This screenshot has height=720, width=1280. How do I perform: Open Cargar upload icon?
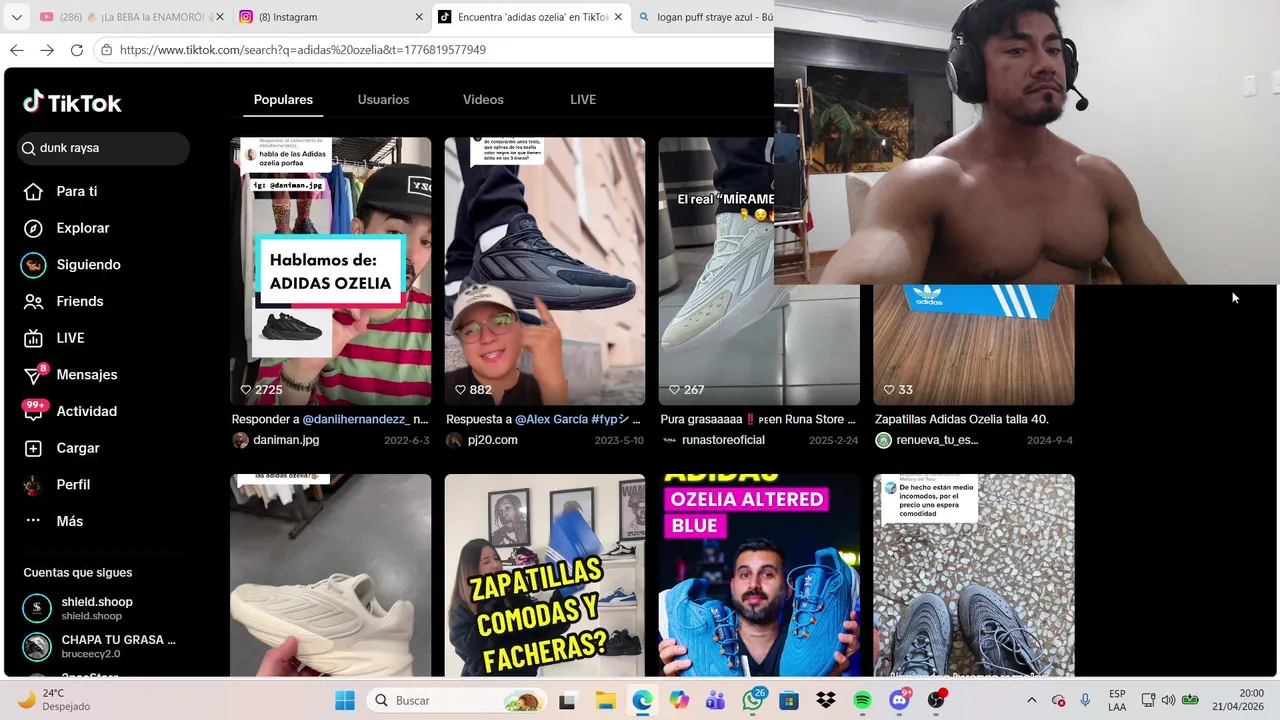pos(33,448)
